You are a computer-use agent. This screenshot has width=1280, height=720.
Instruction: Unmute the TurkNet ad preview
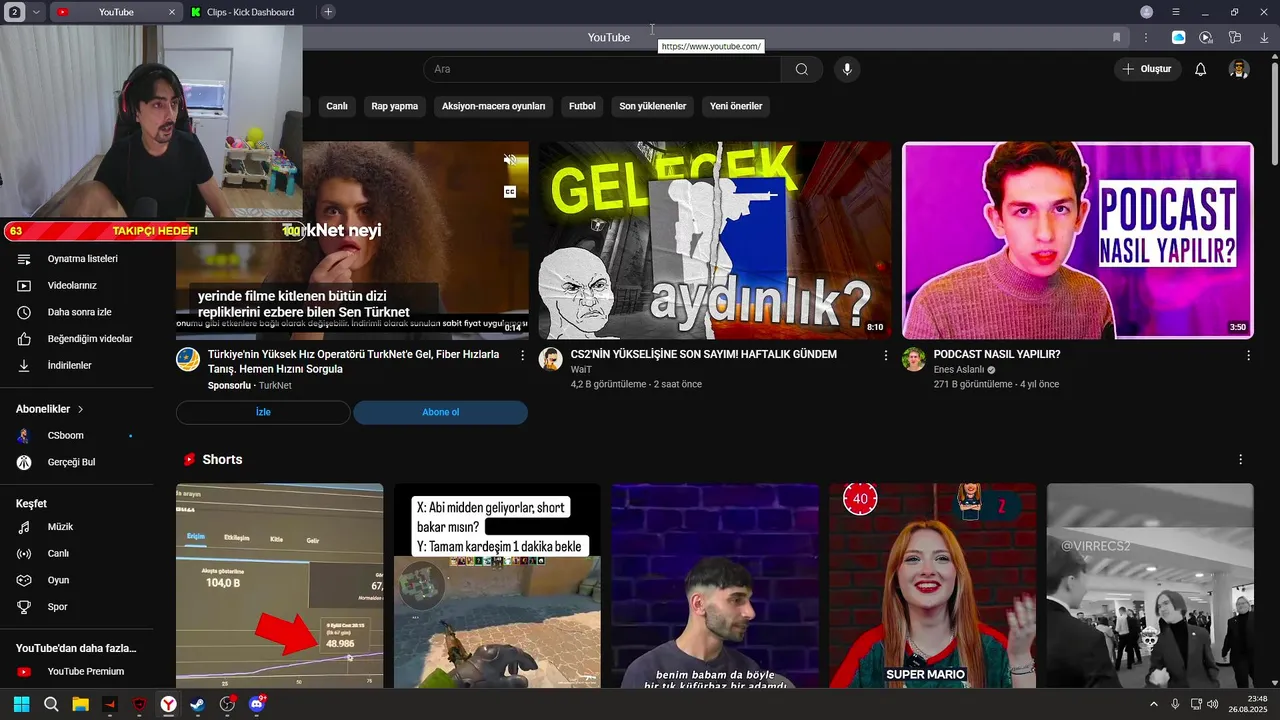(x=510, y=160)
